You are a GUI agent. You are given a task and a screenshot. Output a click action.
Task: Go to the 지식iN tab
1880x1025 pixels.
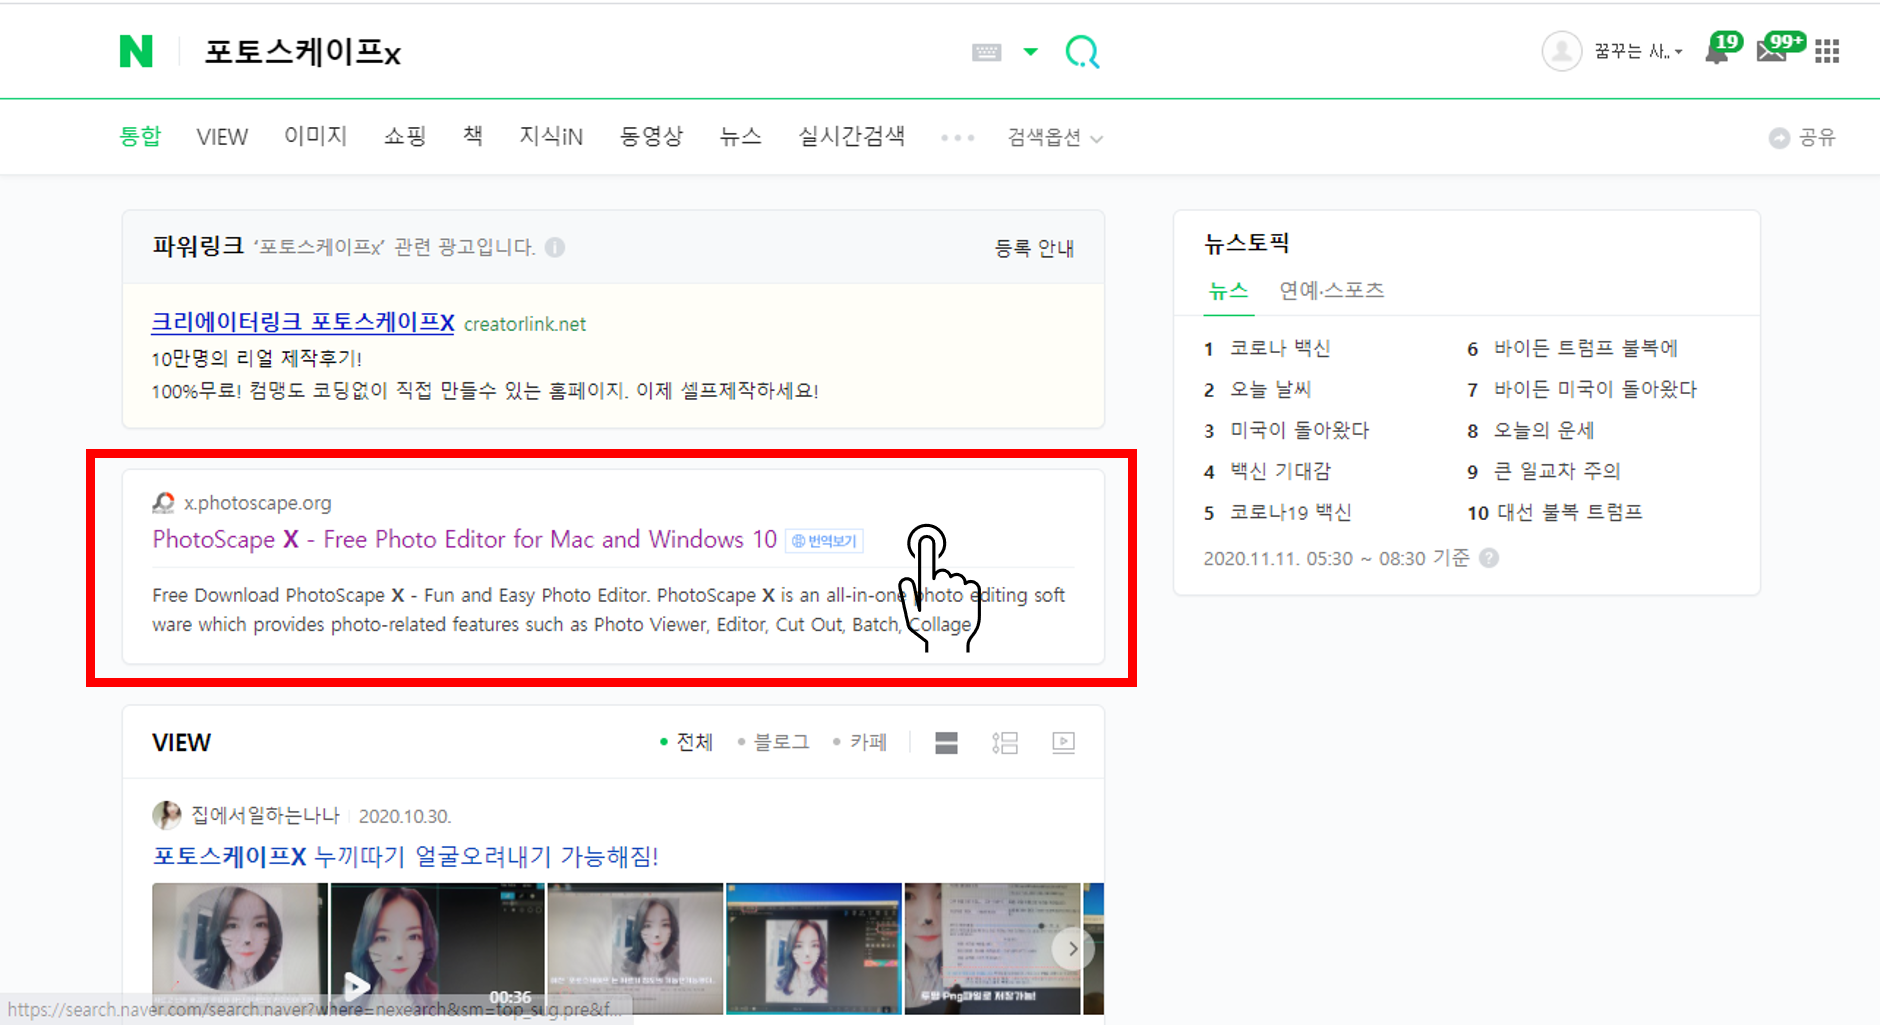pos(551,136)
